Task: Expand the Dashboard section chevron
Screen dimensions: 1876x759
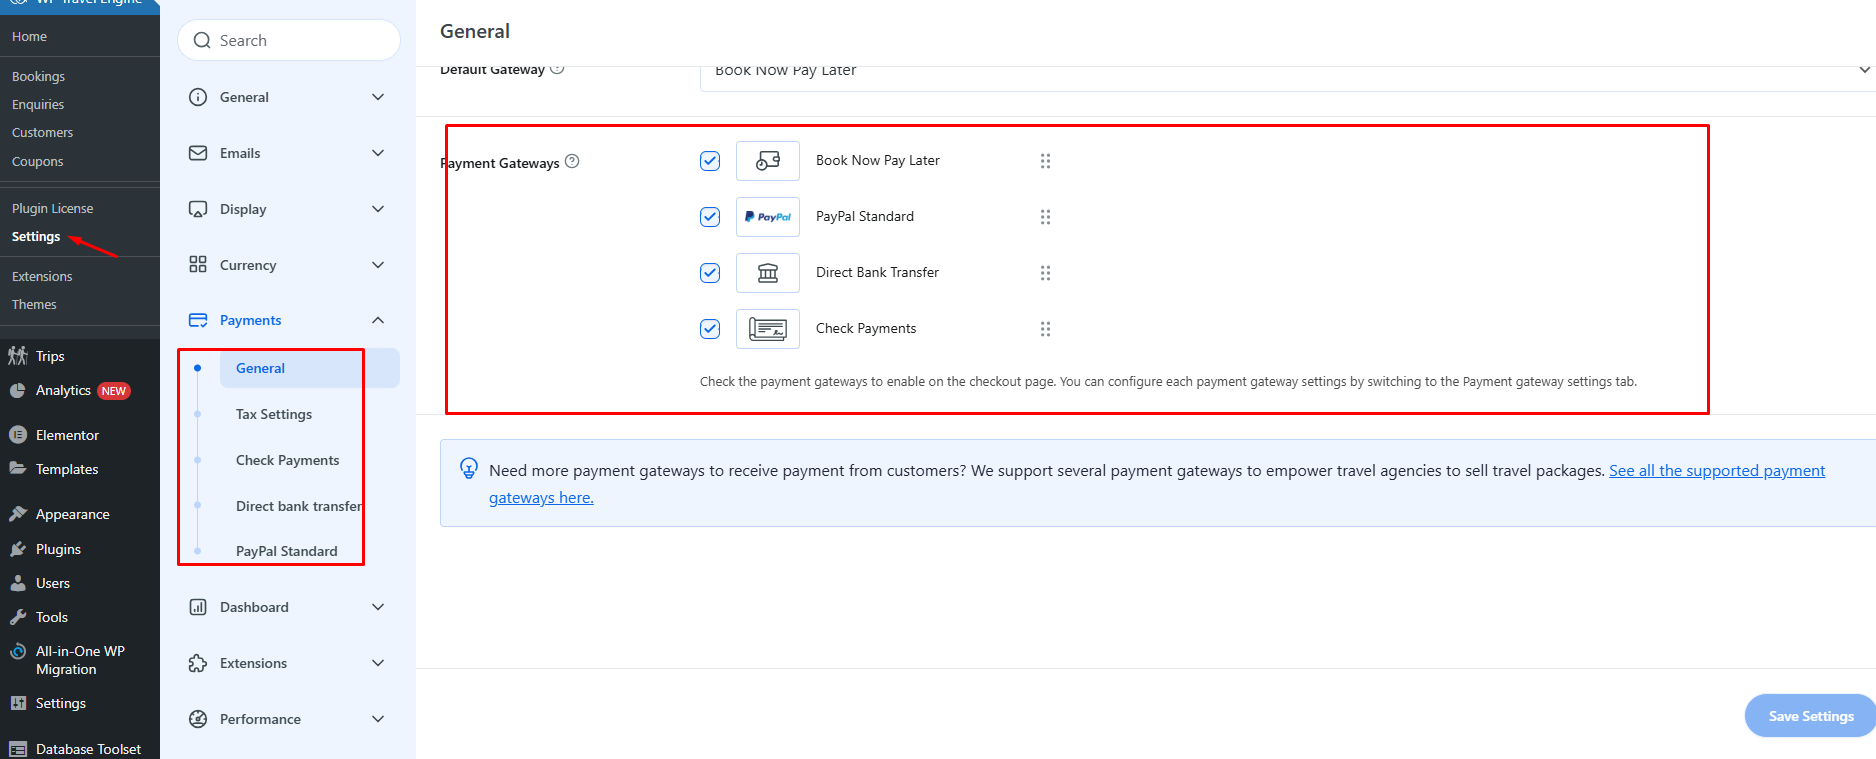Action: [378, 607]
